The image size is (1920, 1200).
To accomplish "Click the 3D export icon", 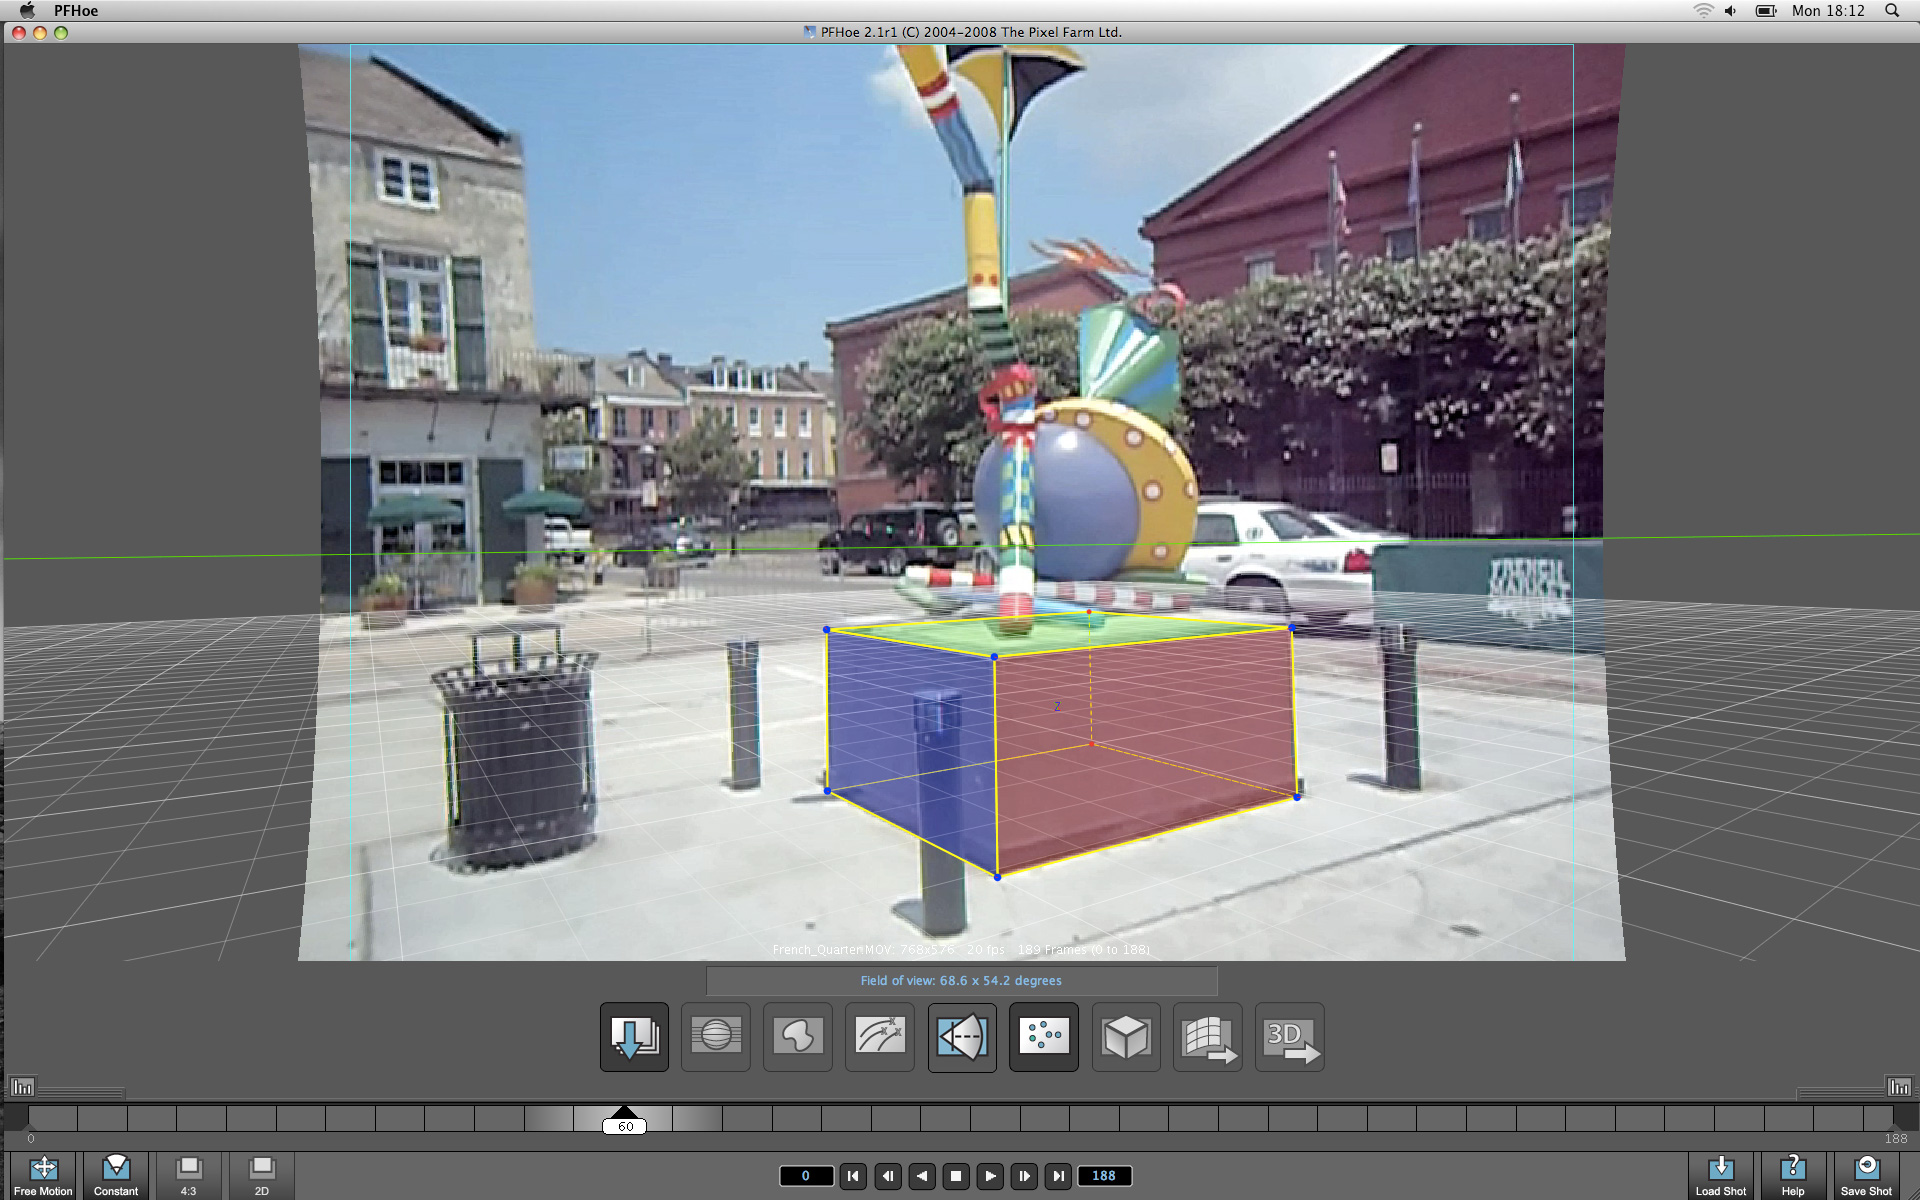I will click(1290, 1037).
